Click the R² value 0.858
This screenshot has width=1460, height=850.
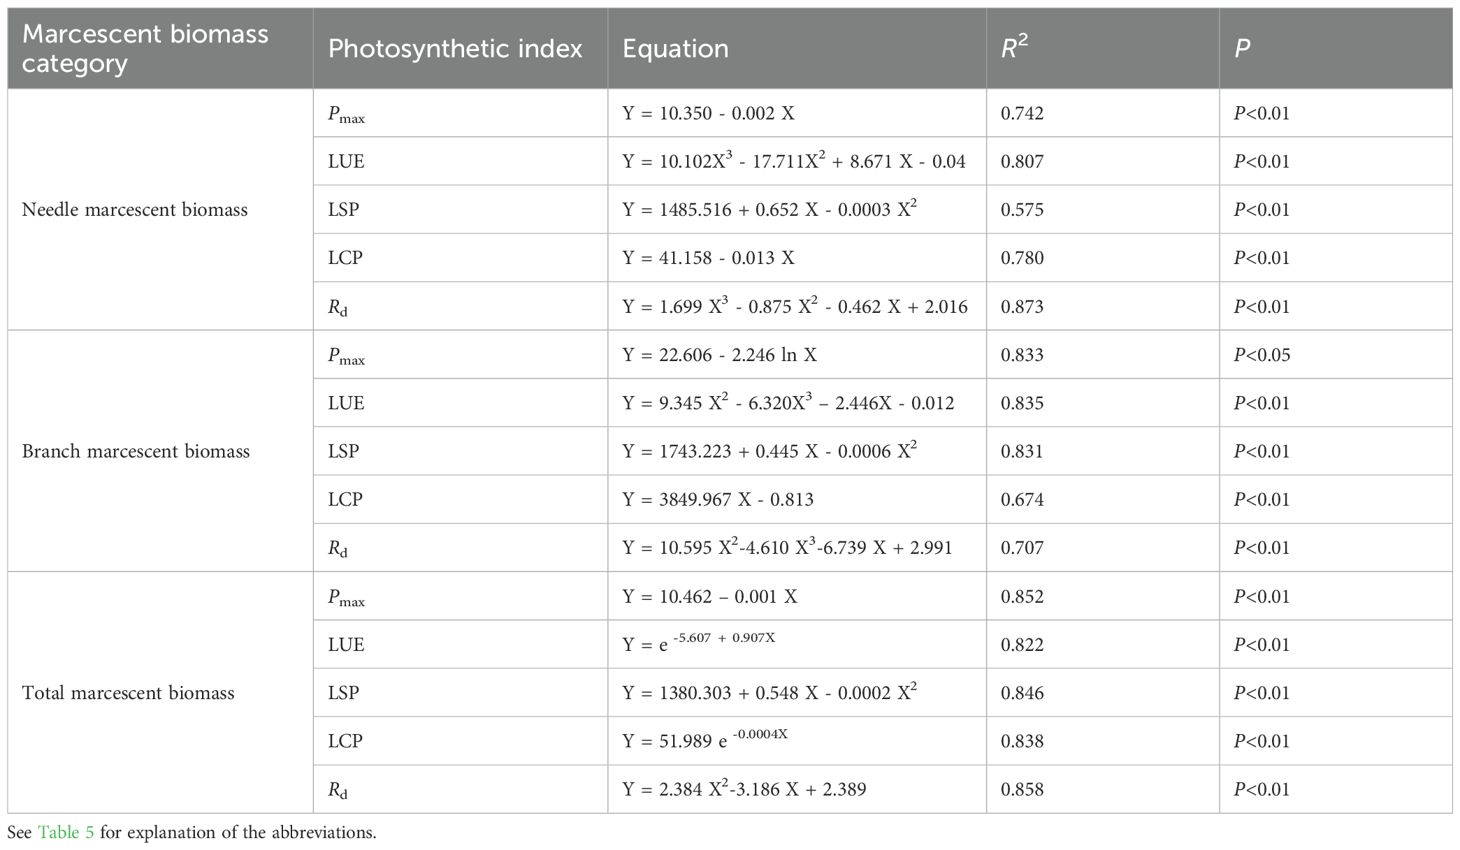coord(1022,789)
